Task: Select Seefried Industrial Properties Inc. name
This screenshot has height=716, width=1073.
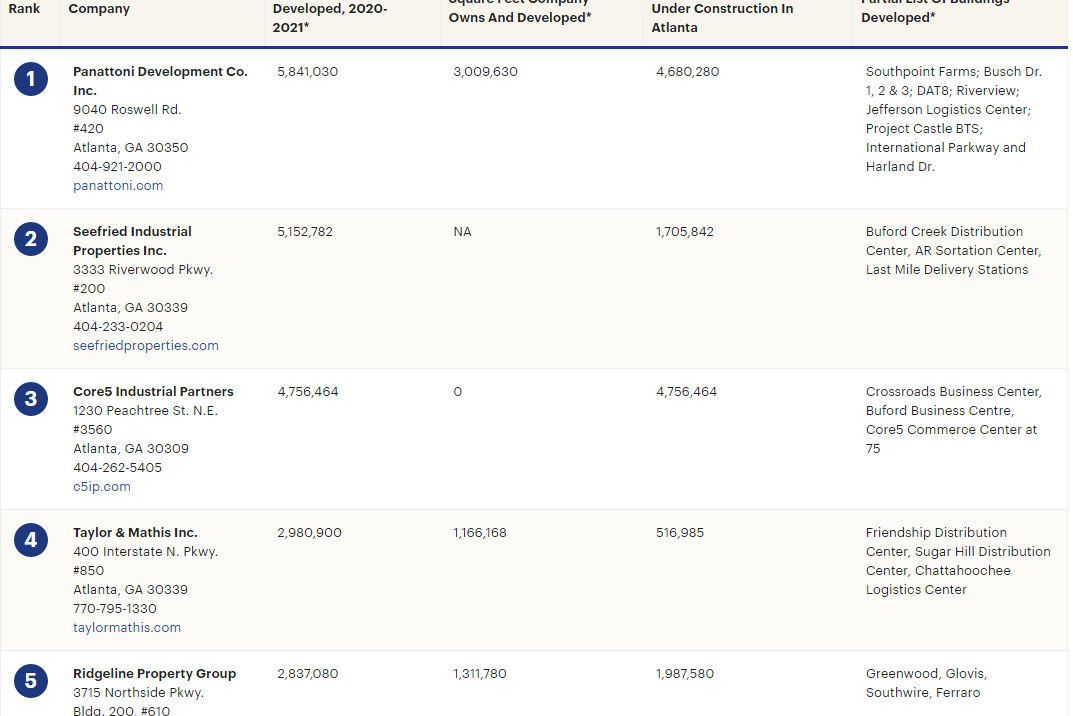Action: pyautogui.click(x=132, y=241)
